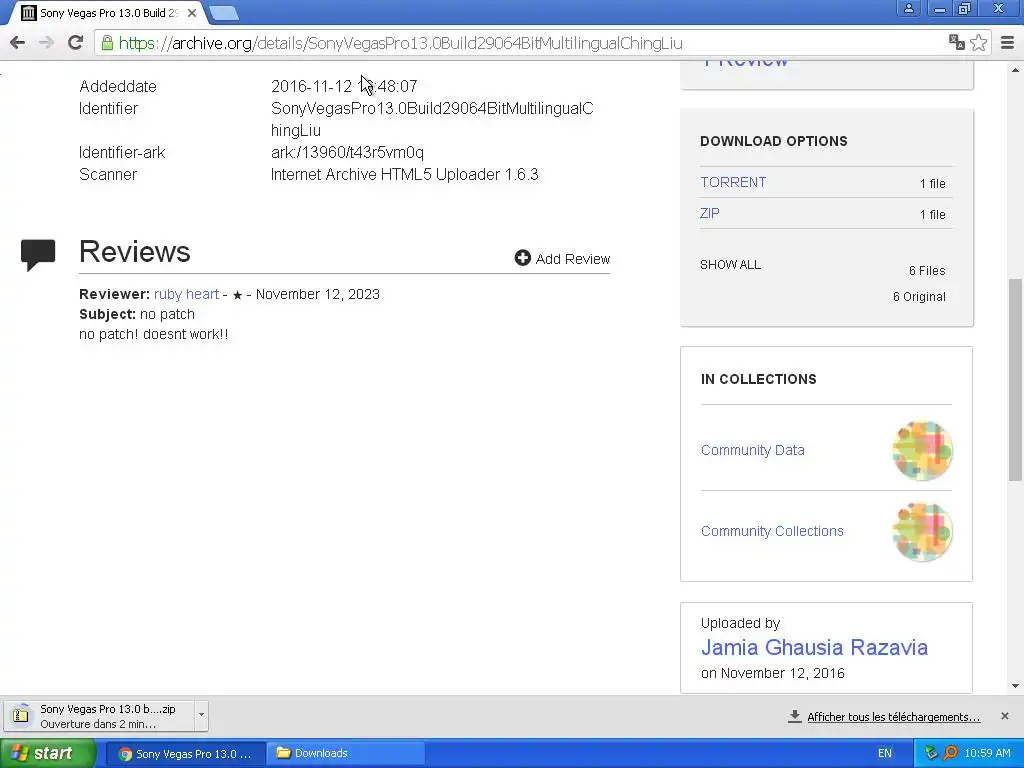The image size is (1024, 768).
Task: Click the 6 Original text
Action: [919, 296]
